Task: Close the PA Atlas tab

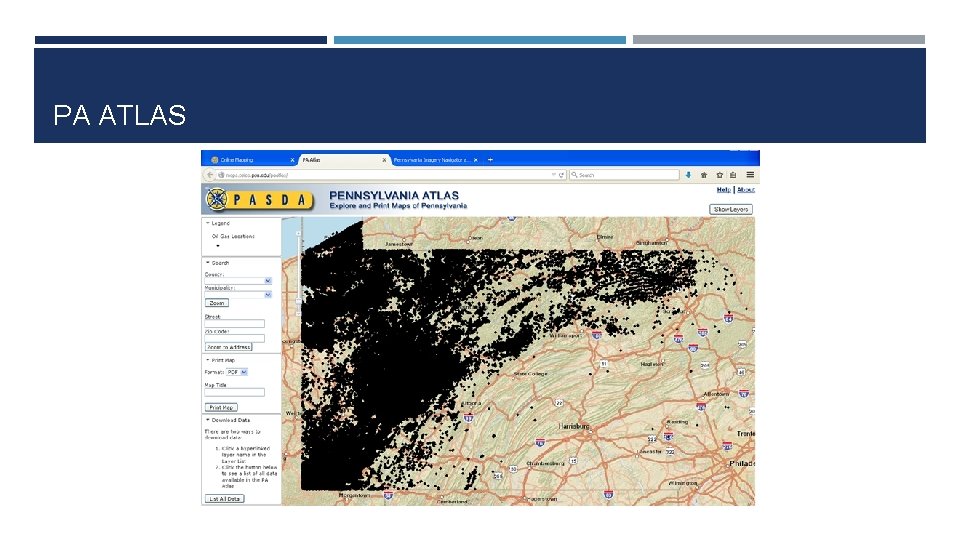Action: tap(384, 160)
